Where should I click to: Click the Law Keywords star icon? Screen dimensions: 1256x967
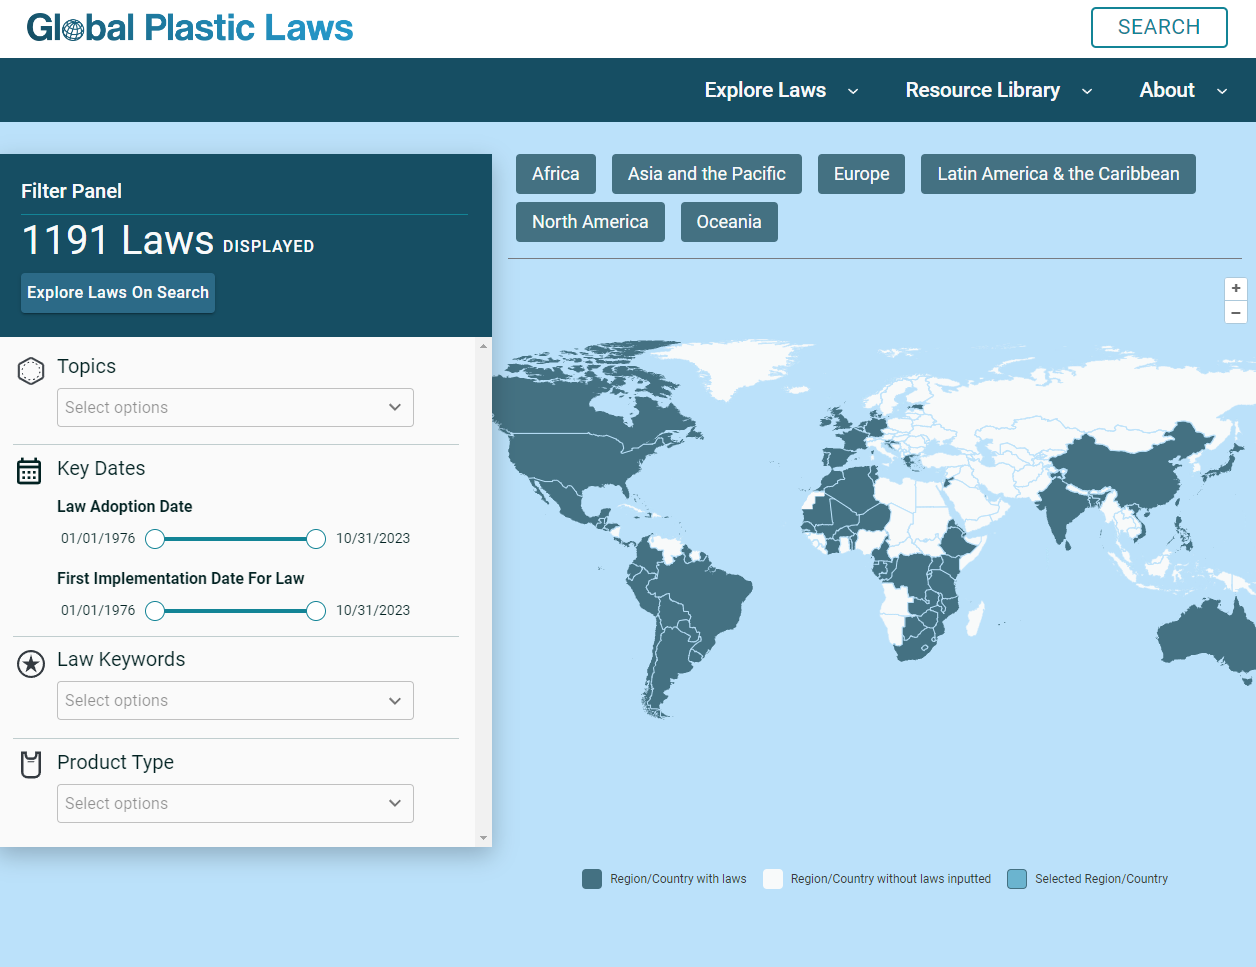click(x=31, y=664)
